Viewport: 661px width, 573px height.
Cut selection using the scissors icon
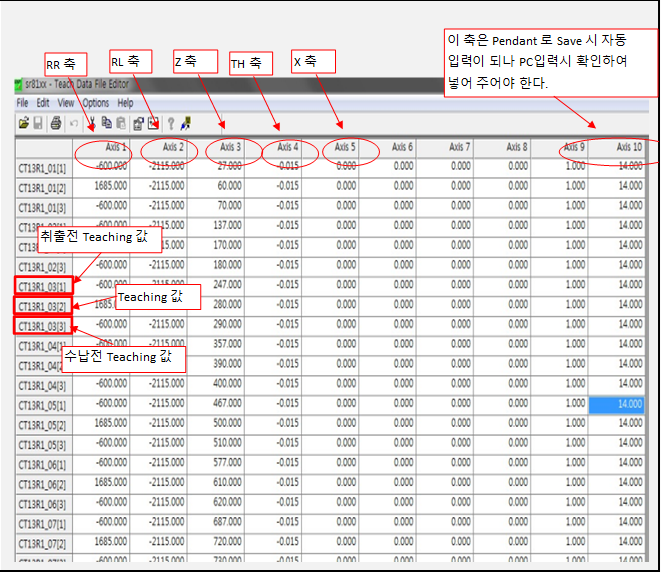(x=91, y=123)
